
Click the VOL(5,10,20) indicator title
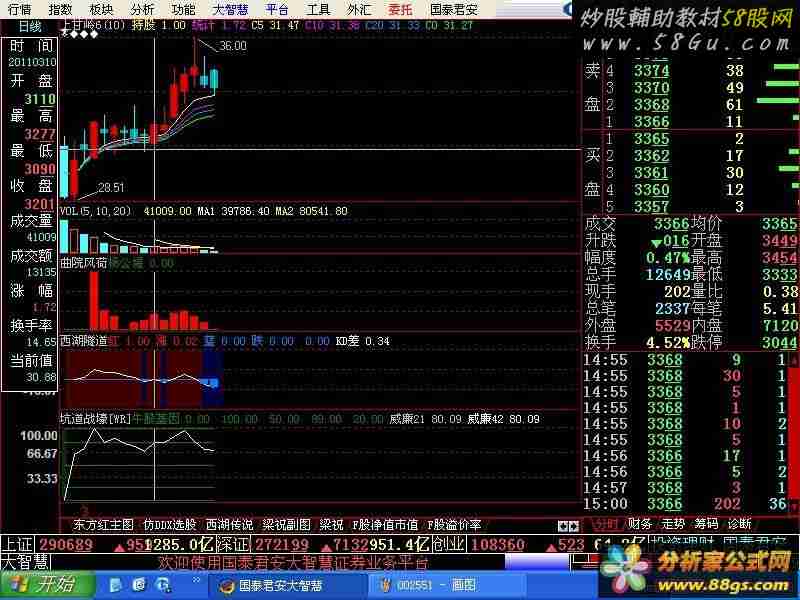(95, 211)
